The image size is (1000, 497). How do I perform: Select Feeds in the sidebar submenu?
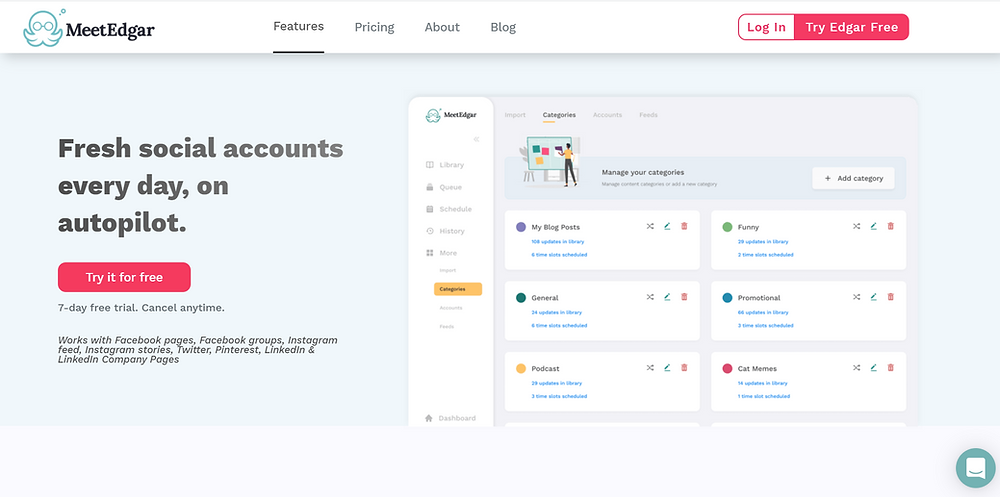[x=447, y=326]
